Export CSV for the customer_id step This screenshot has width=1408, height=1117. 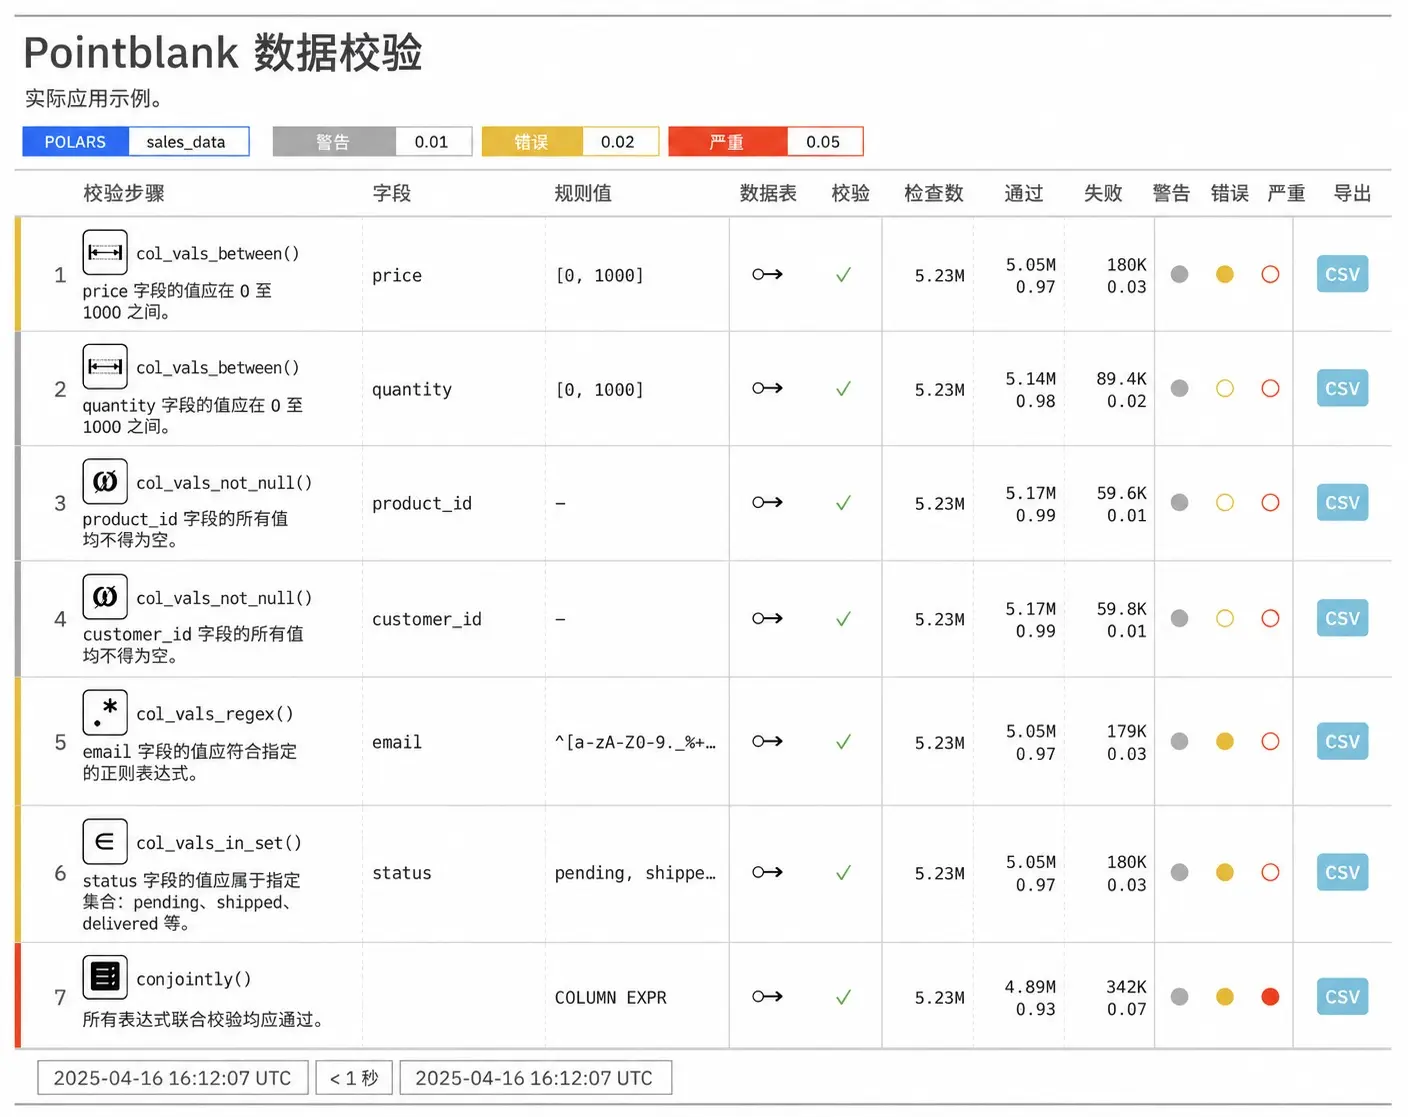1342,618
